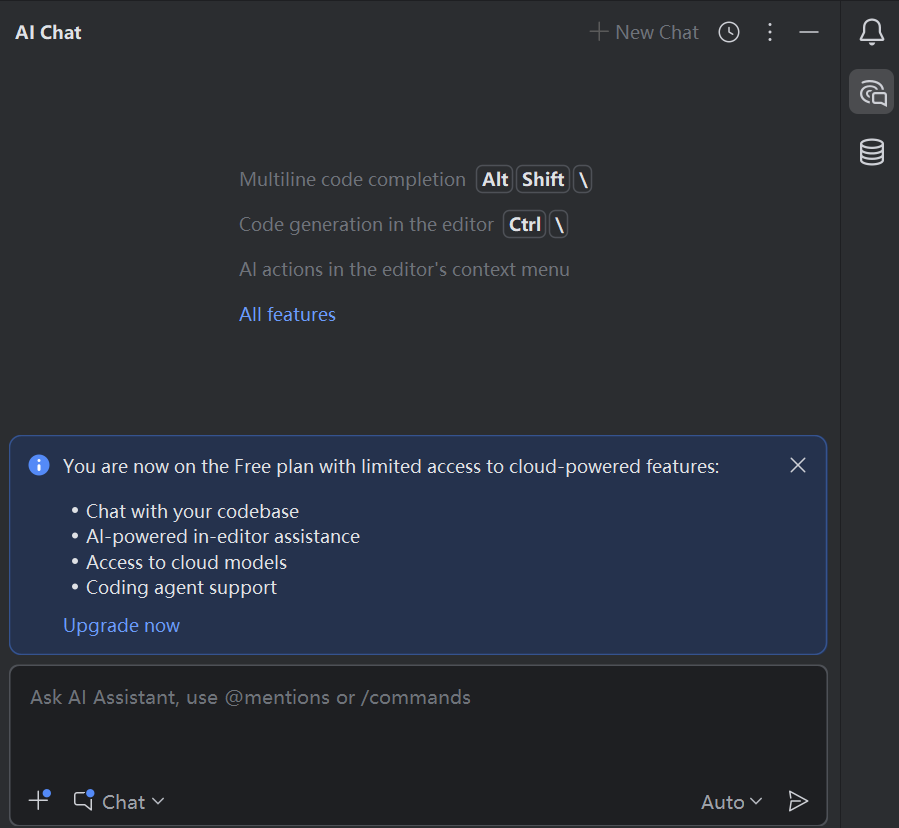
Task: Dismiss the Free plan banner
Action: pyautogui.click(x=797, y=465)
